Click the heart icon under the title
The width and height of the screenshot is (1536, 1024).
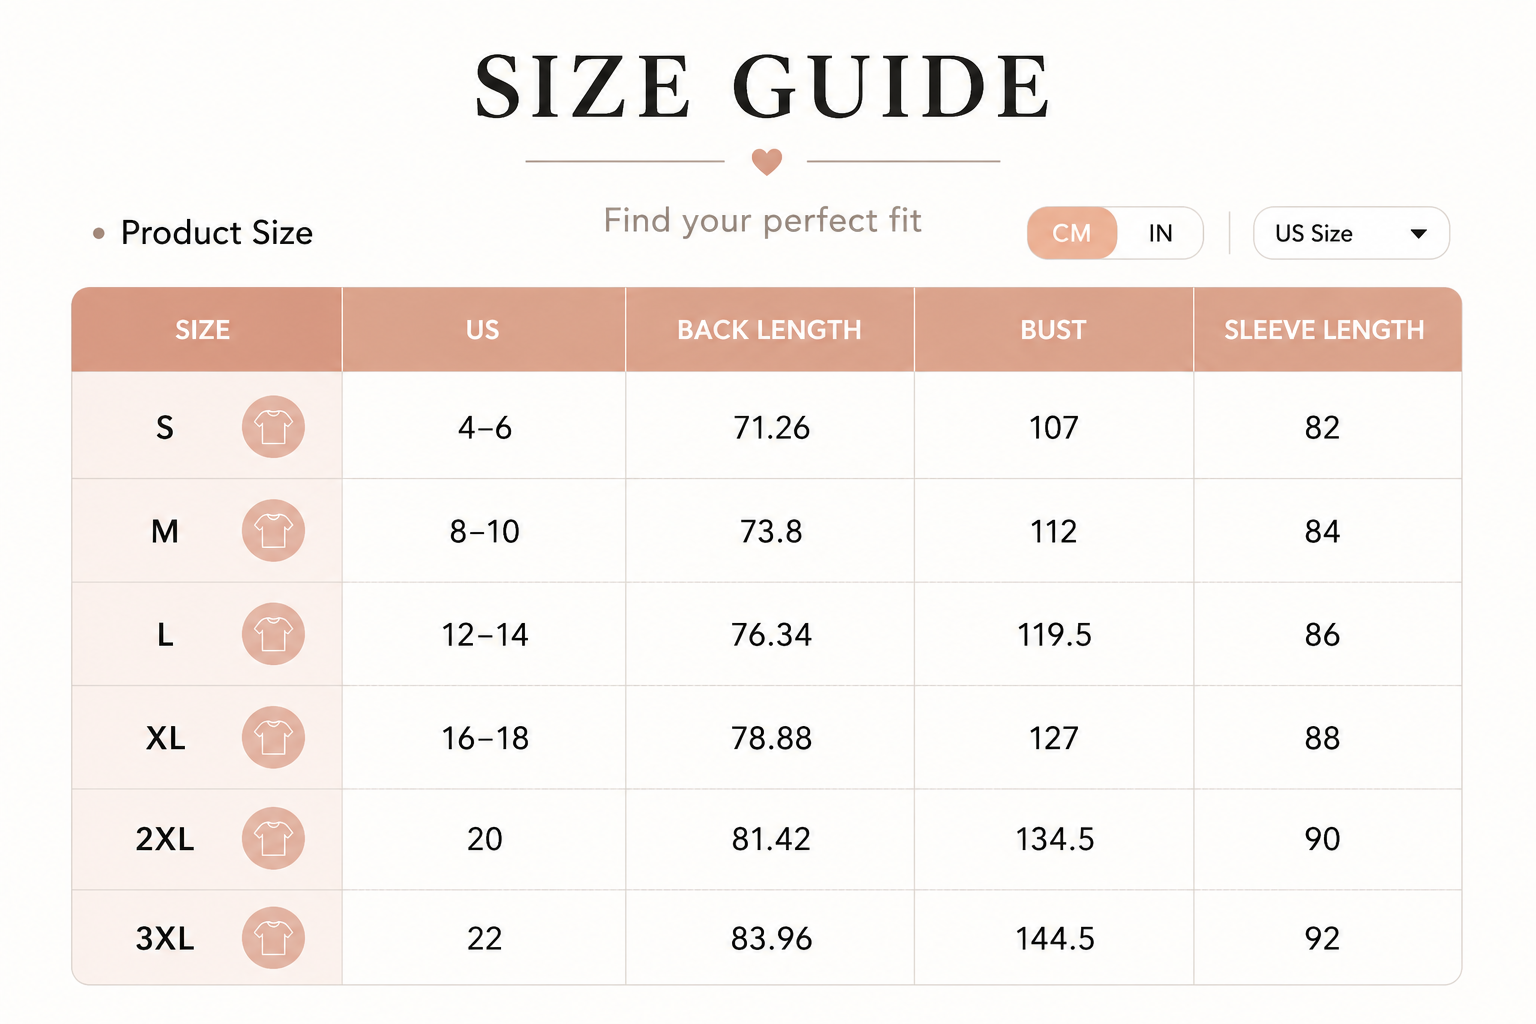[767, 161]
